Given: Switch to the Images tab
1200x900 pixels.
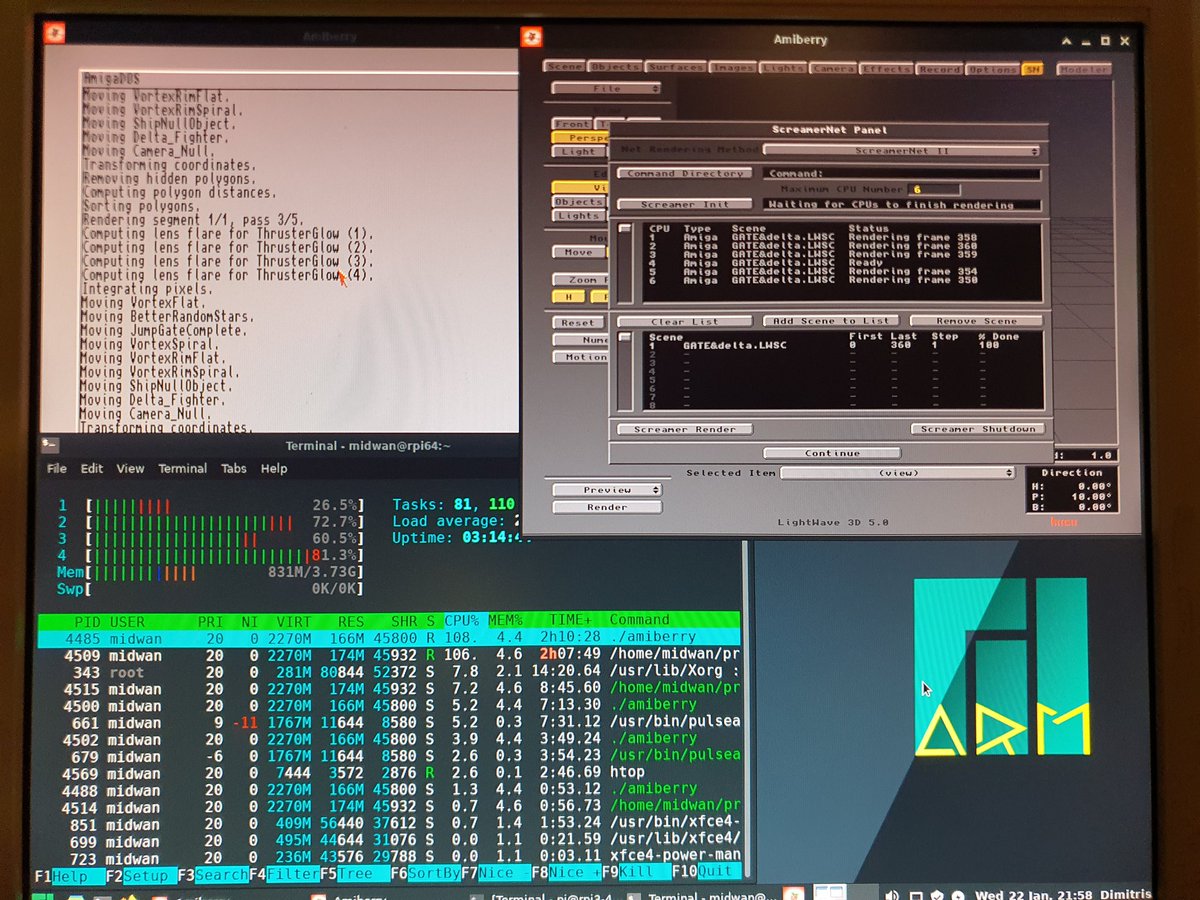Looking at the screenshot, I should [732, 68].
